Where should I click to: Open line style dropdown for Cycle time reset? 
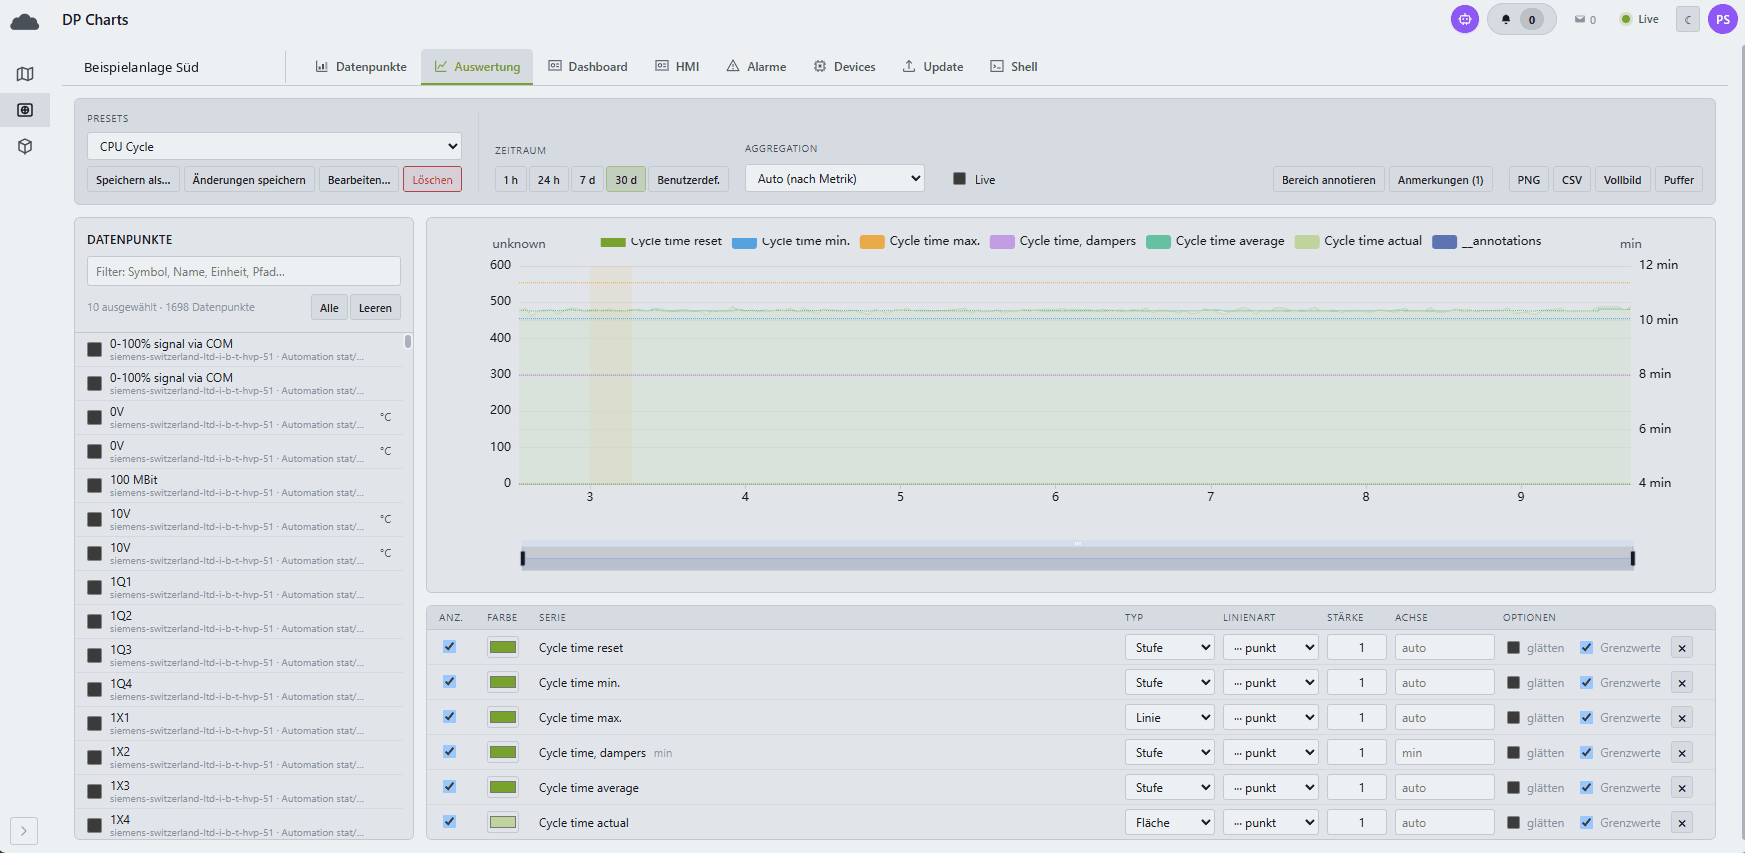(x=1270, y=648)
